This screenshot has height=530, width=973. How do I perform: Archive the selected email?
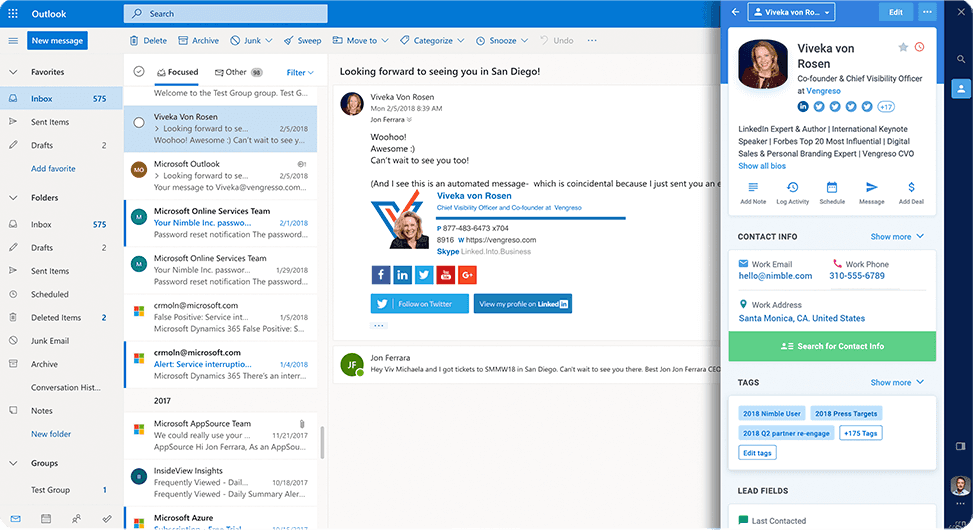coord(199,40)
